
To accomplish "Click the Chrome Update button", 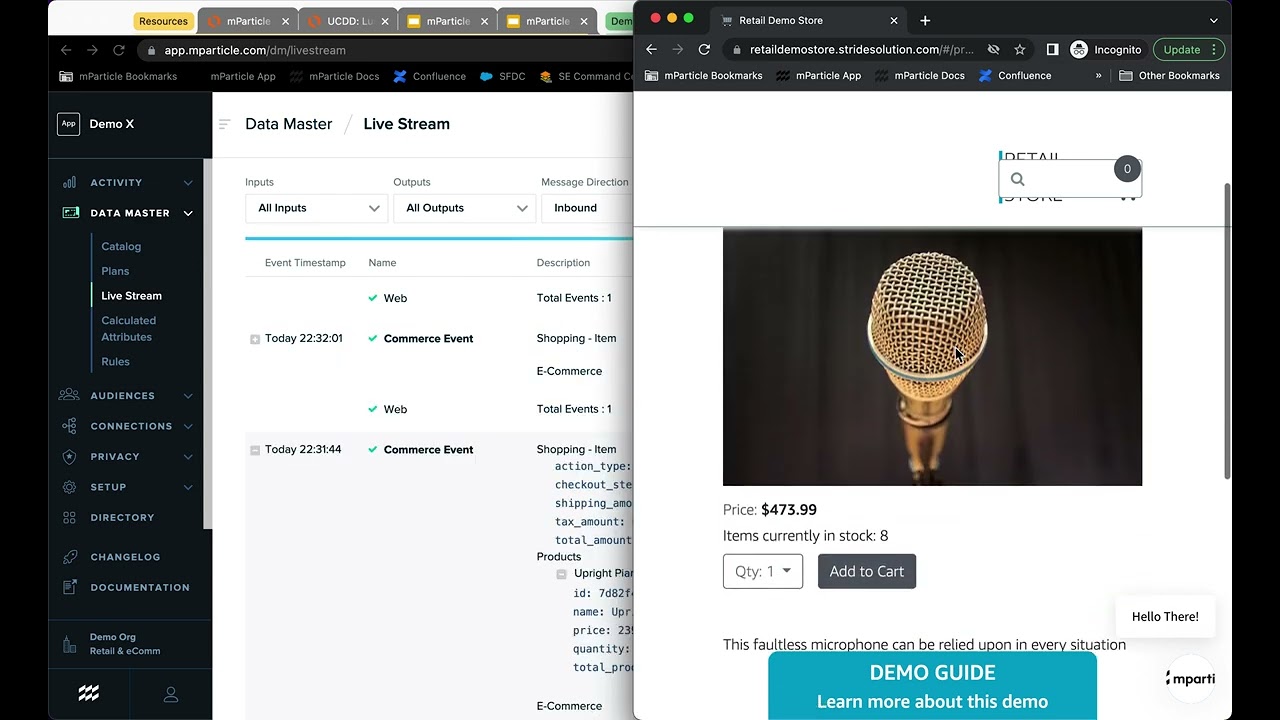I will 1188,49.
